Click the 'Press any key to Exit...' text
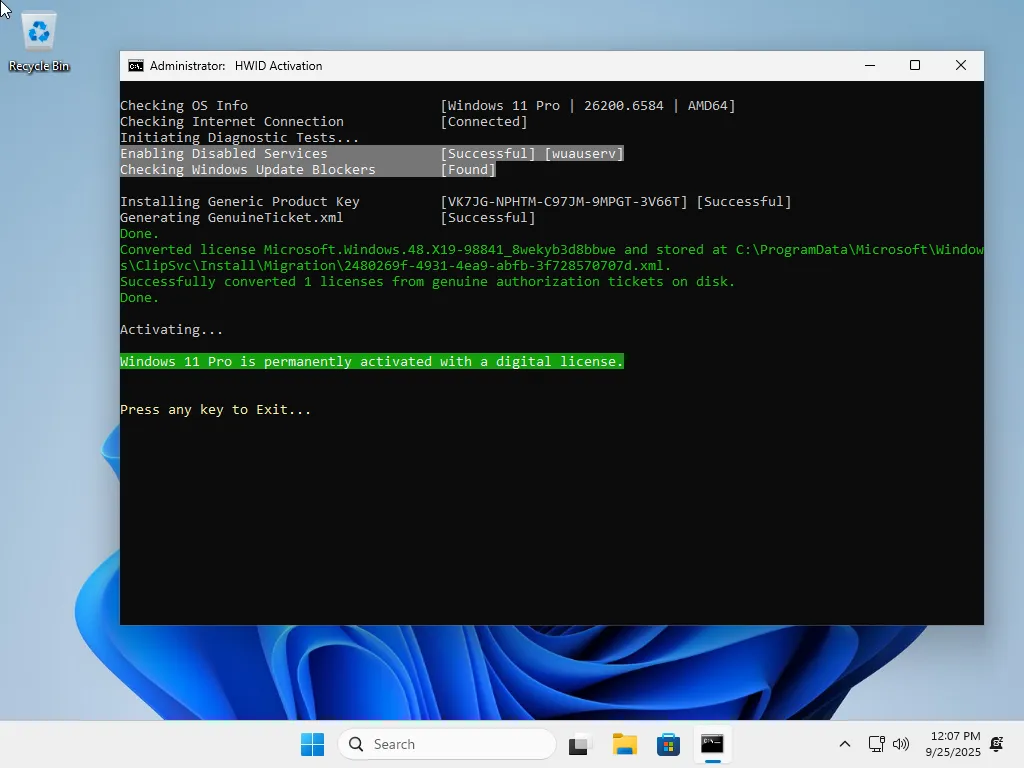This screenshot has width=1024, height=768. (216, 409)
